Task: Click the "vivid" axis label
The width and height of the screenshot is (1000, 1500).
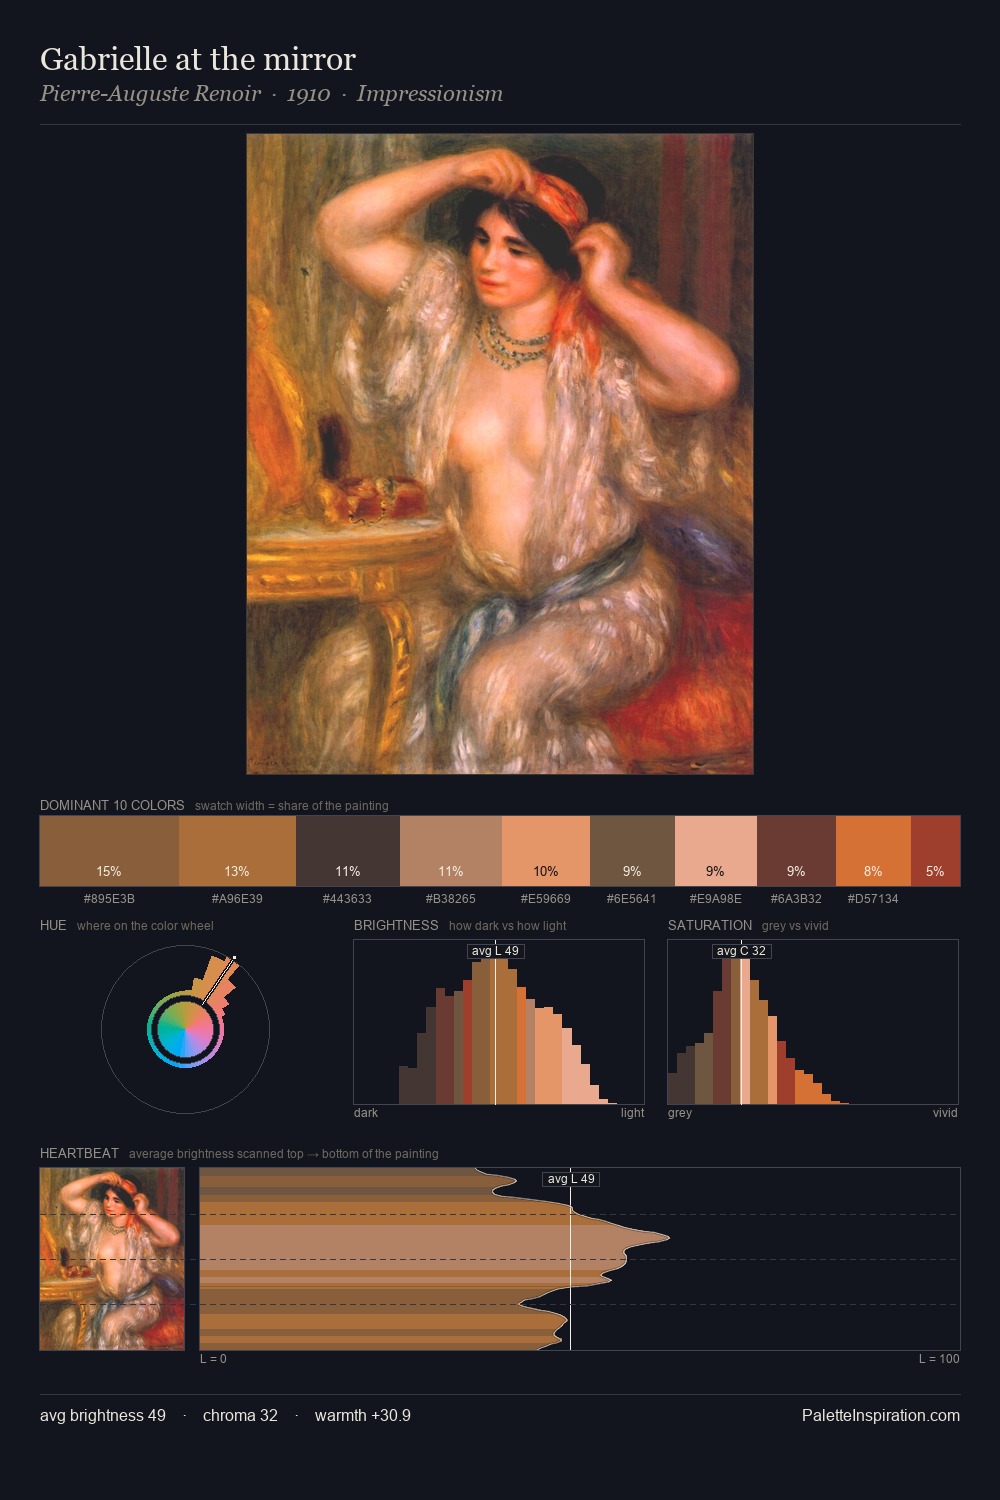Action: pyautogui.click(x=945, y=1113)
